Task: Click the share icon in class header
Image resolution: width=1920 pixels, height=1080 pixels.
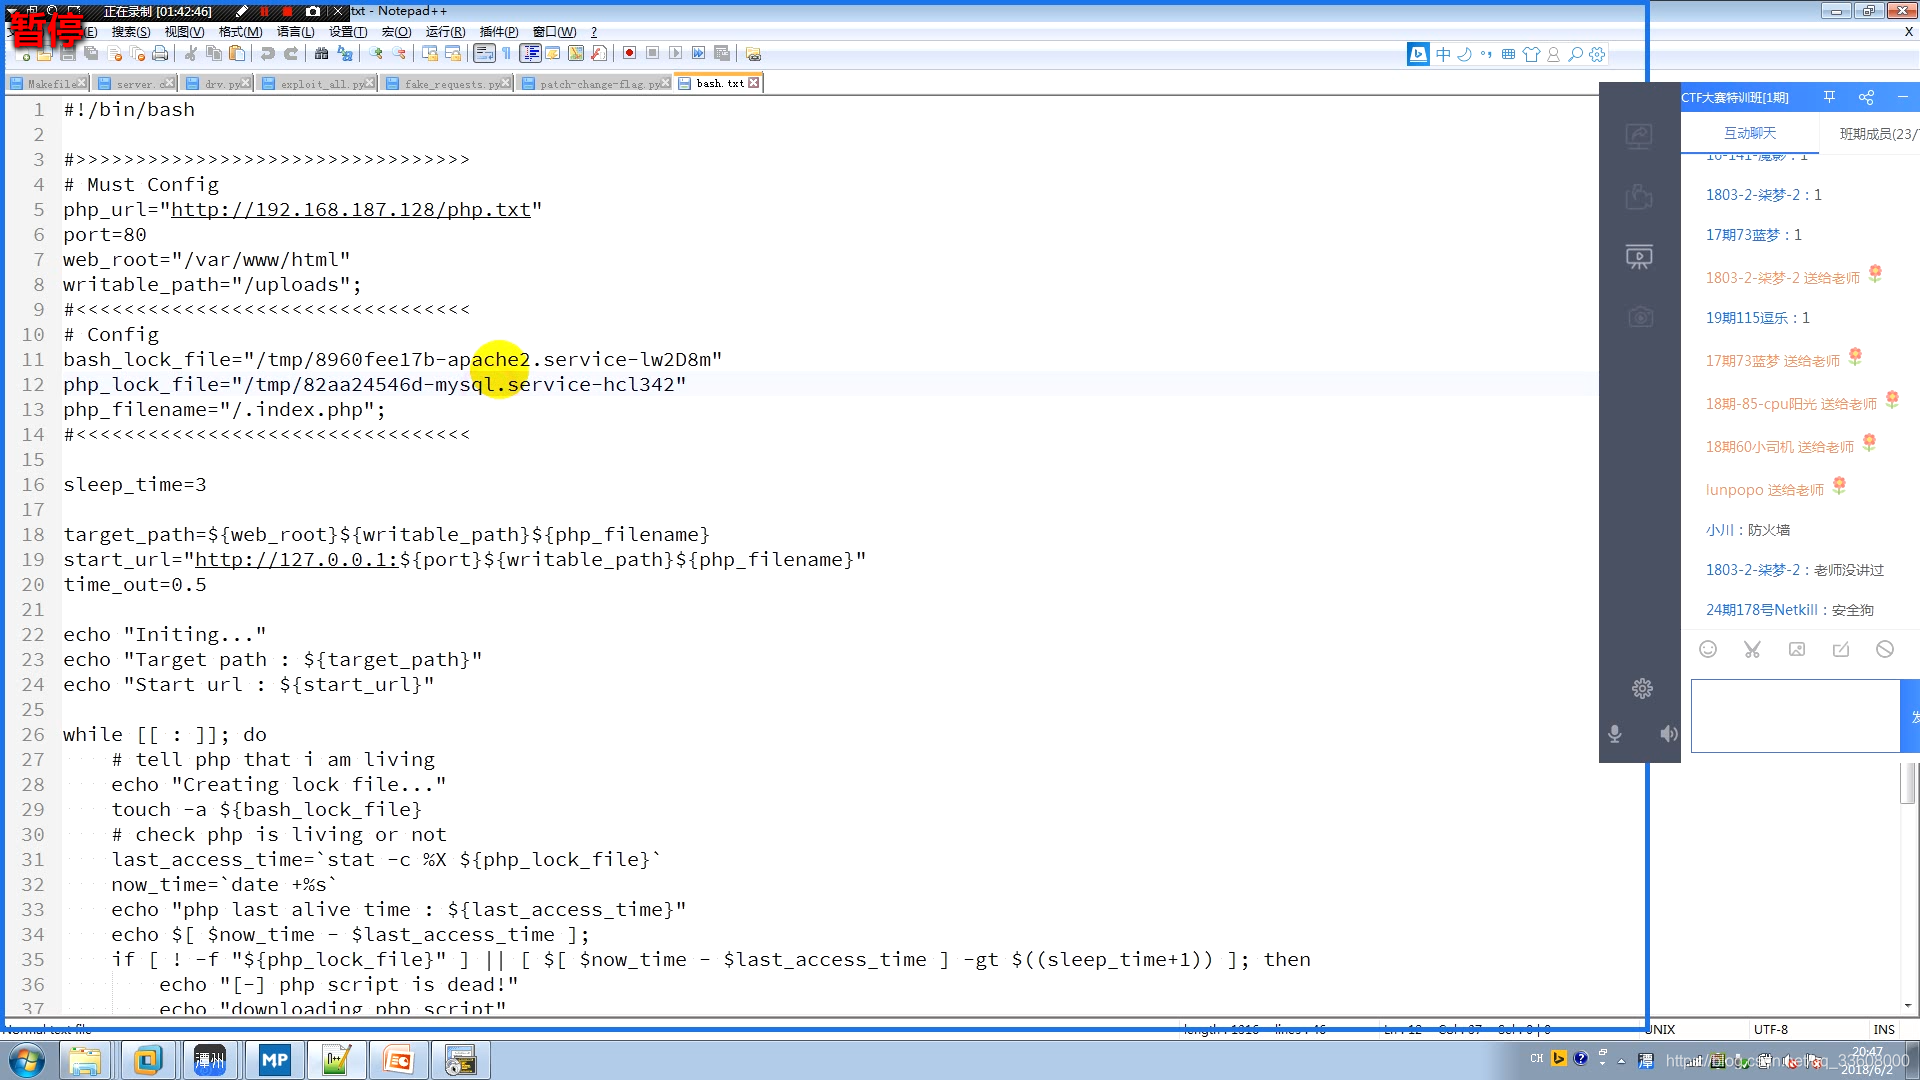Action: point(1866,97)
